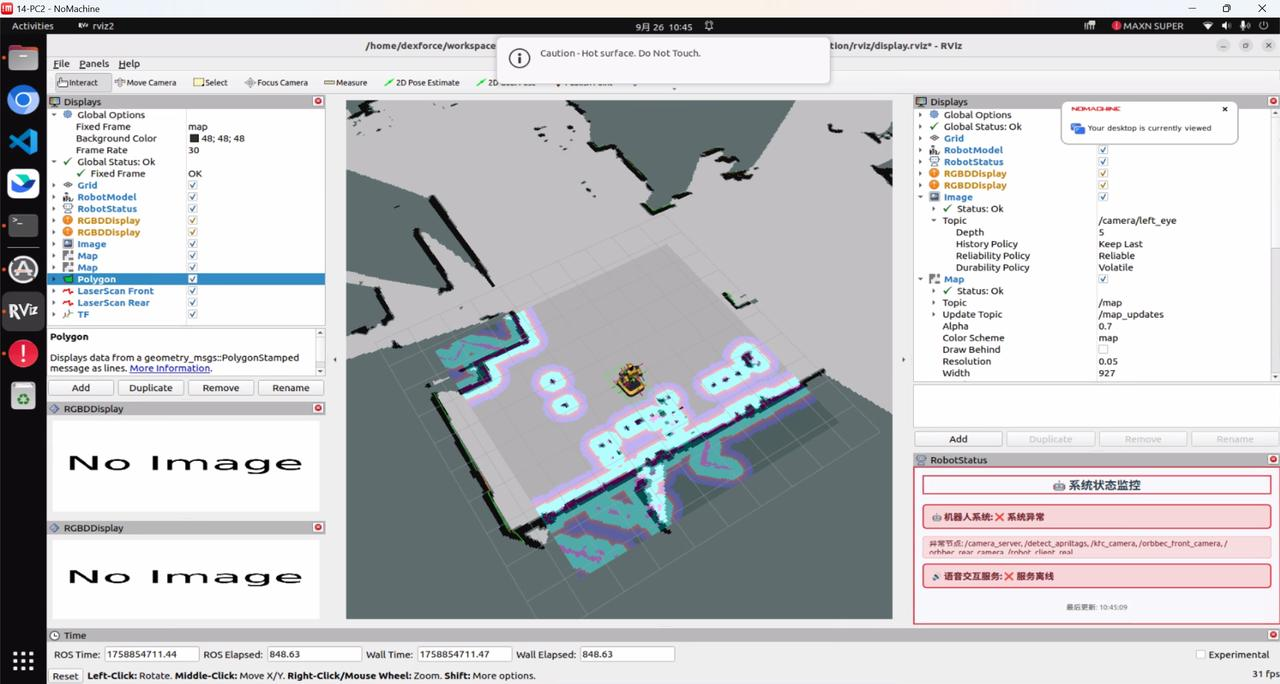
Task: Expand Update Topic property under Map
Action: [934, 314]
